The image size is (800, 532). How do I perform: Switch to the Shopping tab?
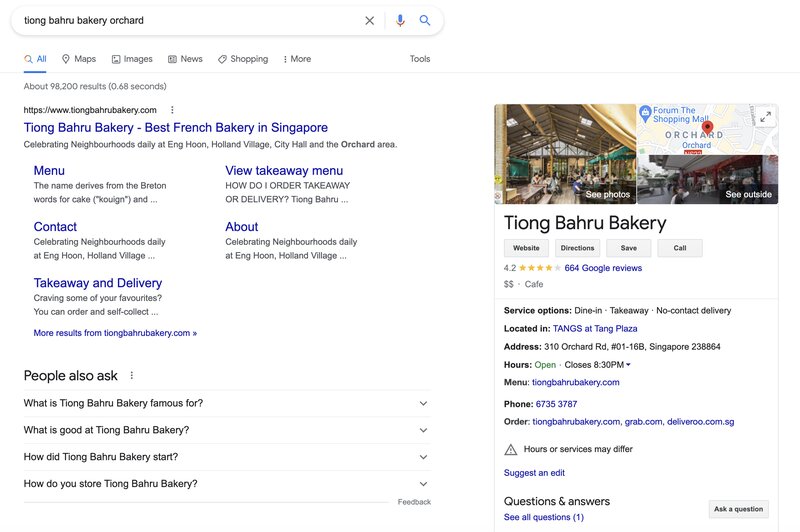click(243, 59)
